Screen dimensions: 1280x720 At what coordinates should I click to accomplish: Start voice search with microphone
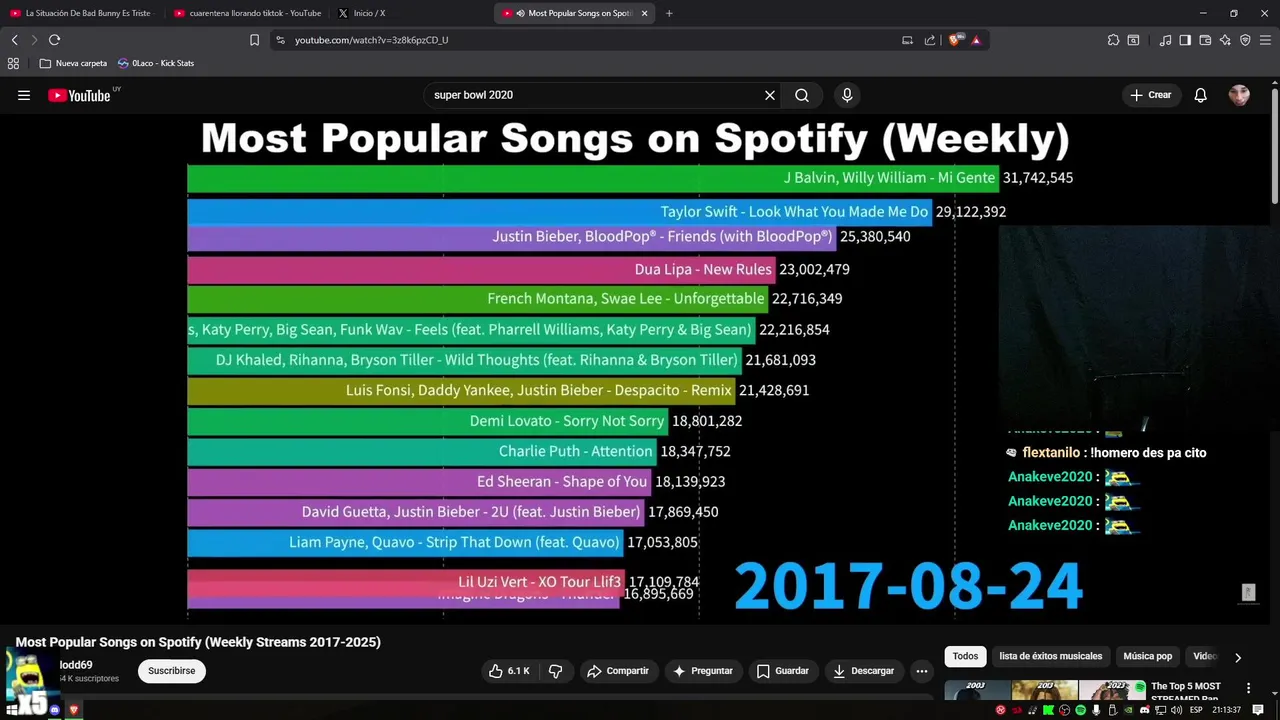[x=847, y=95]
